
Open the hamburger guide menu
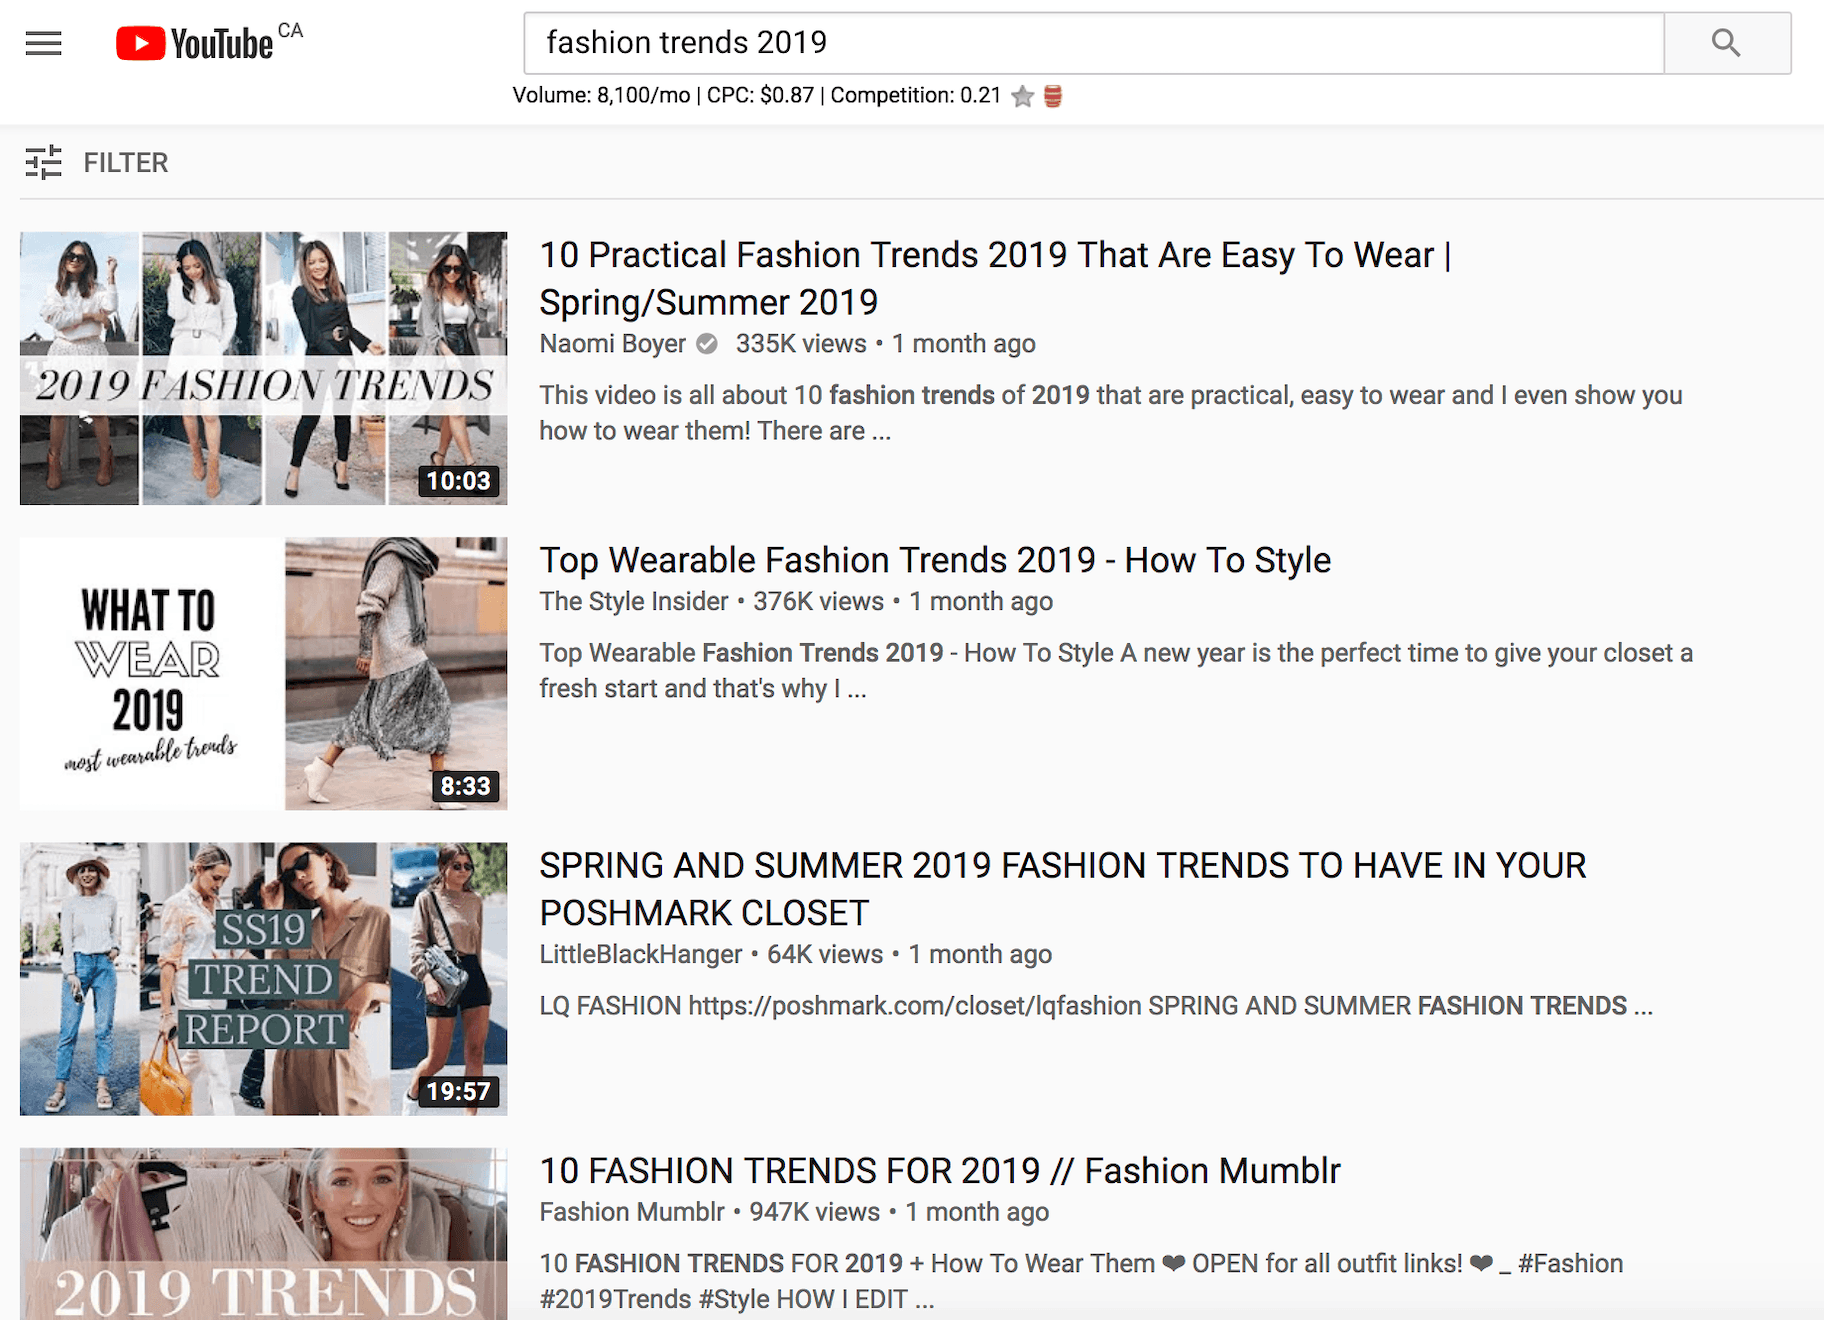tap(43, 43)
